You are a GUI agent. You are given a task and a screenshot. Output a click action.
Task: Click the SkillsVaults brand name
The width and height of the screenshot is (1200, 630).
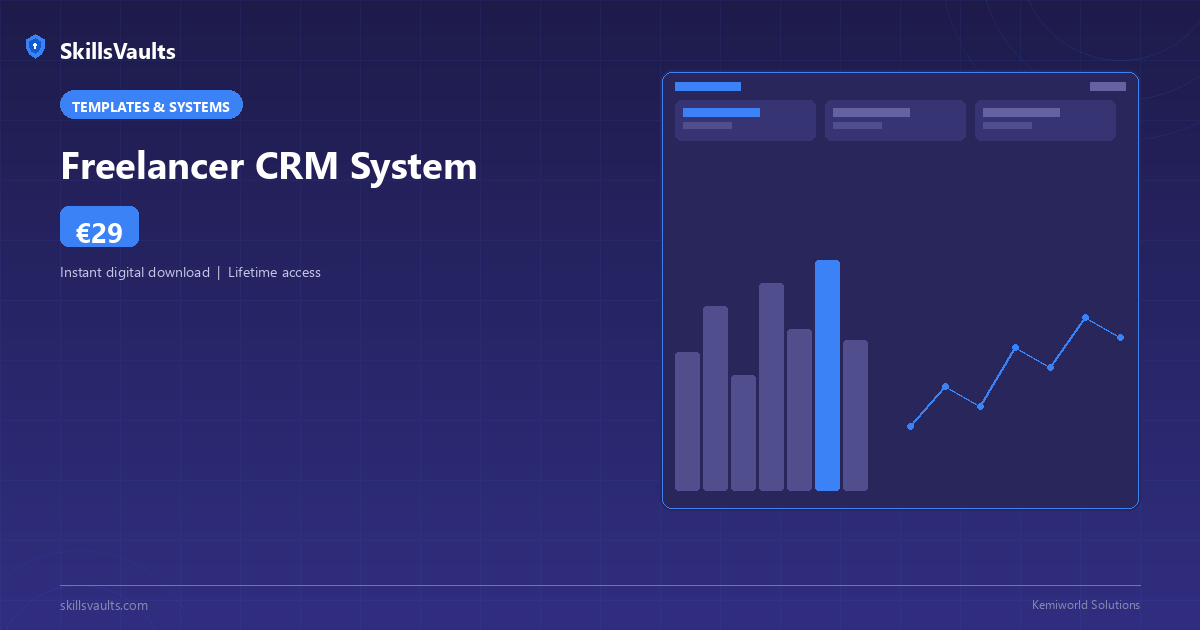point(118,52)
